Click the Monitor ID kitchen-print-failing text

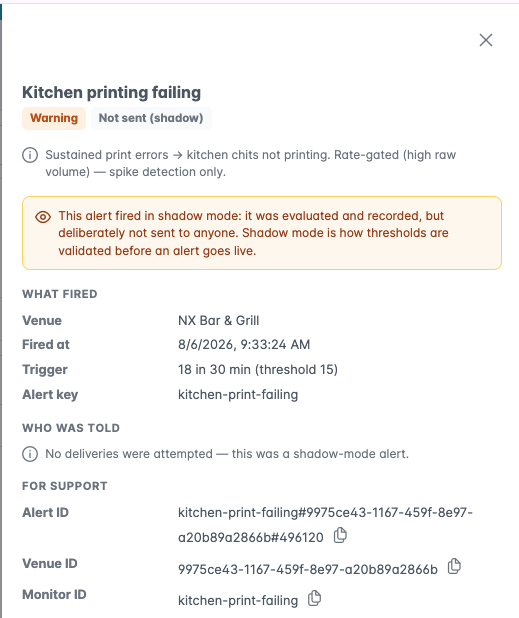click(x=238, y=601)
